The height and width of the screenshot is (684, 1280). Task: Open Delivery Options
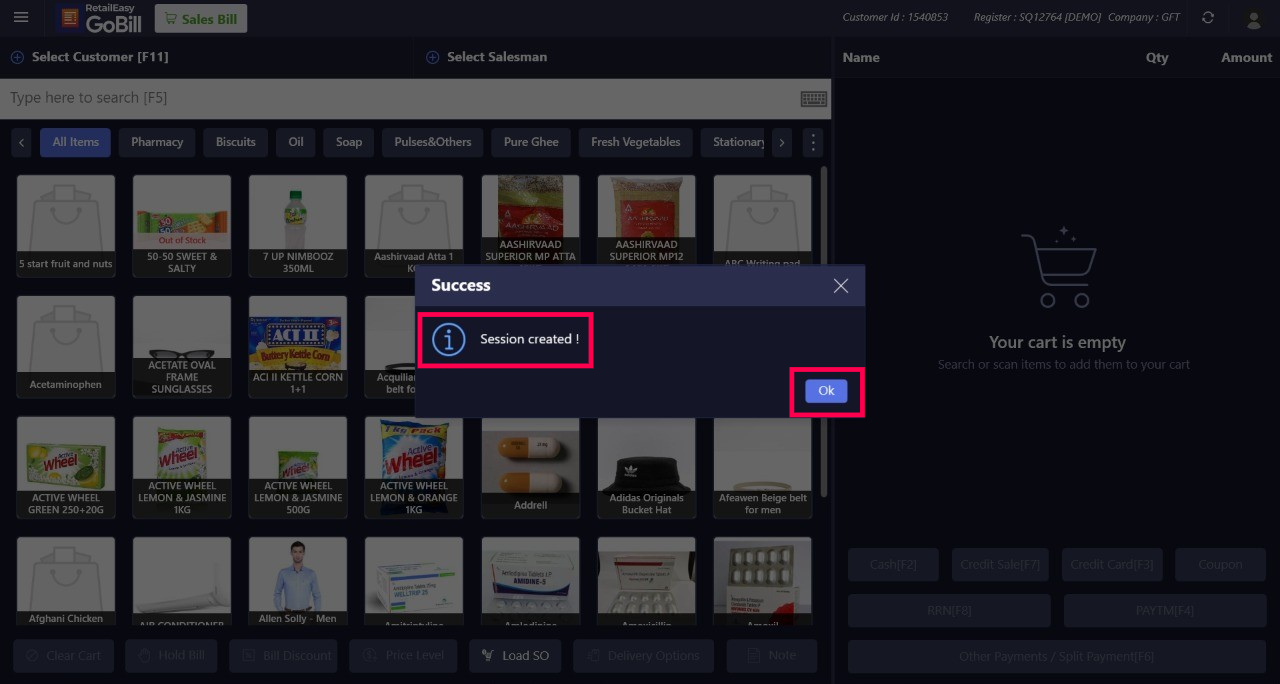pos(644,656)
